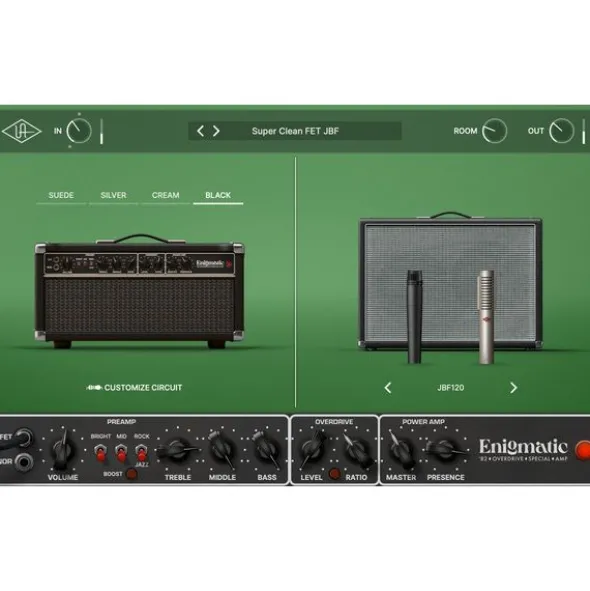Click the JBF120 cabinet name
590x591 pixels.
[x=451, y=387]
